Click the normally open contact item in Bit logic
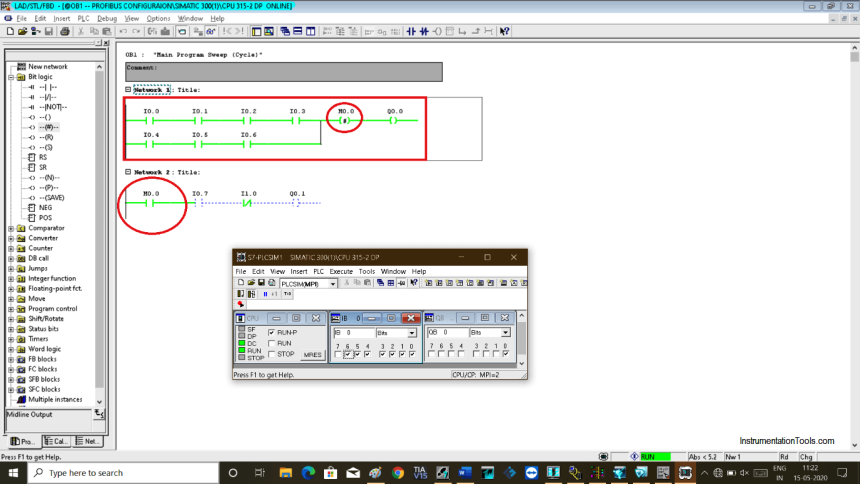860x484 pixels. (x=43, y=87)
